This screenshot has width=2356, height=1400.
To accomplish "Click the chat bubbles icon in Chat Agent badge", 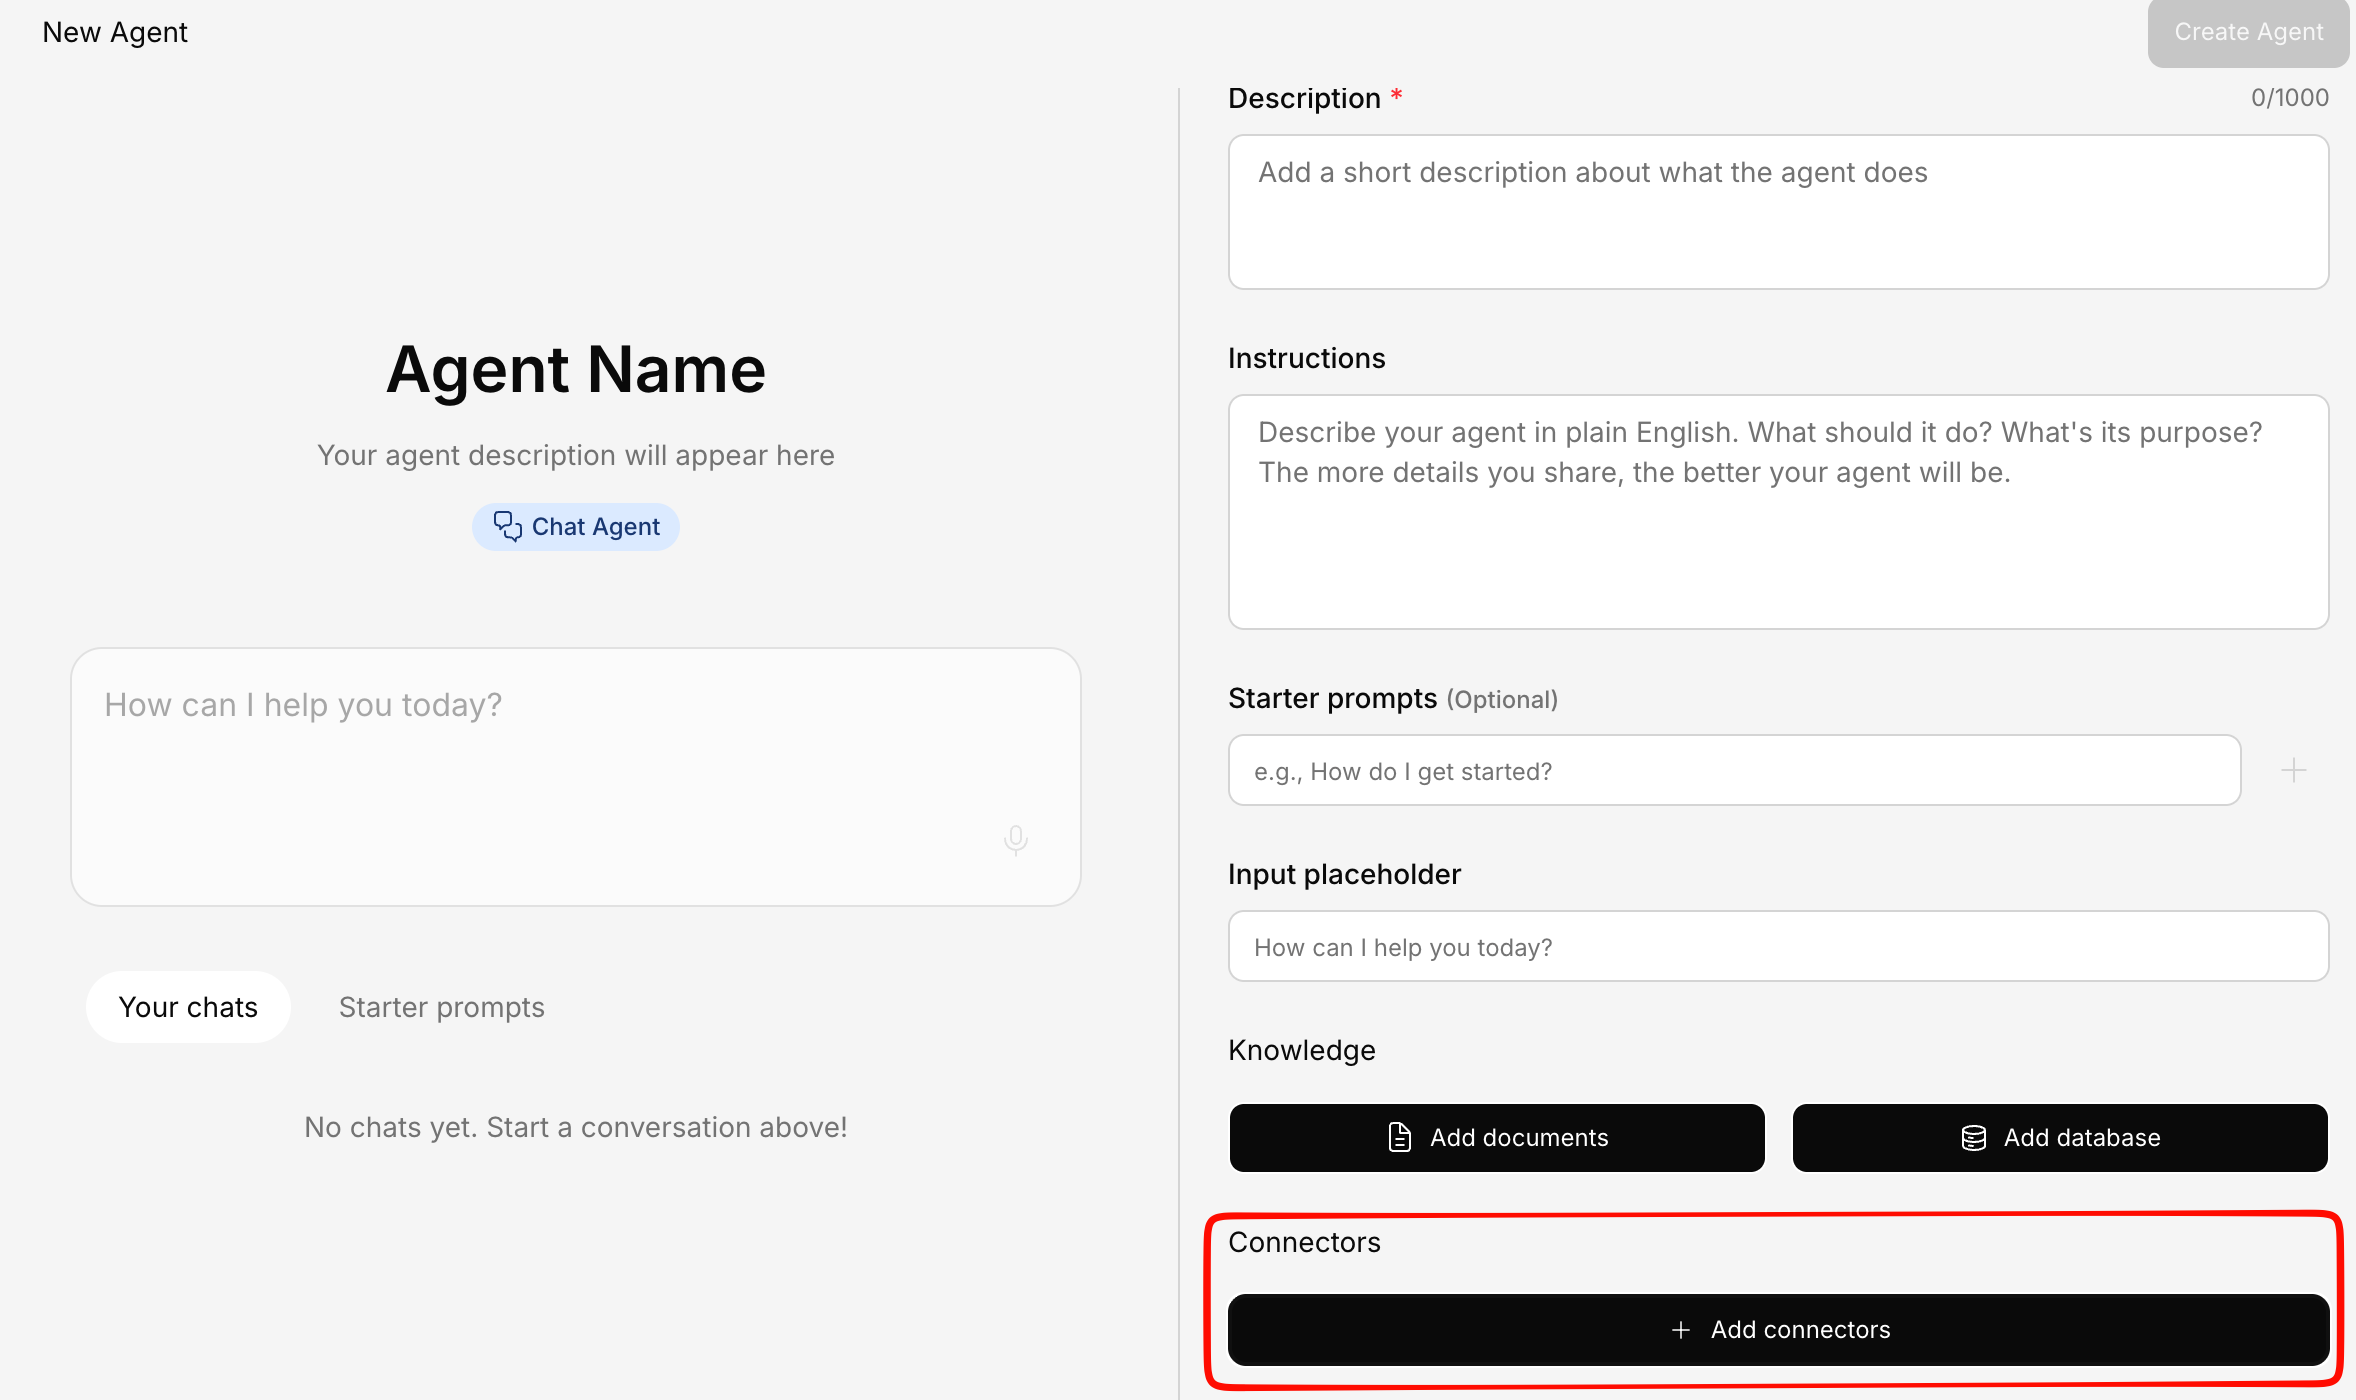I will click(x=507, y=526).
